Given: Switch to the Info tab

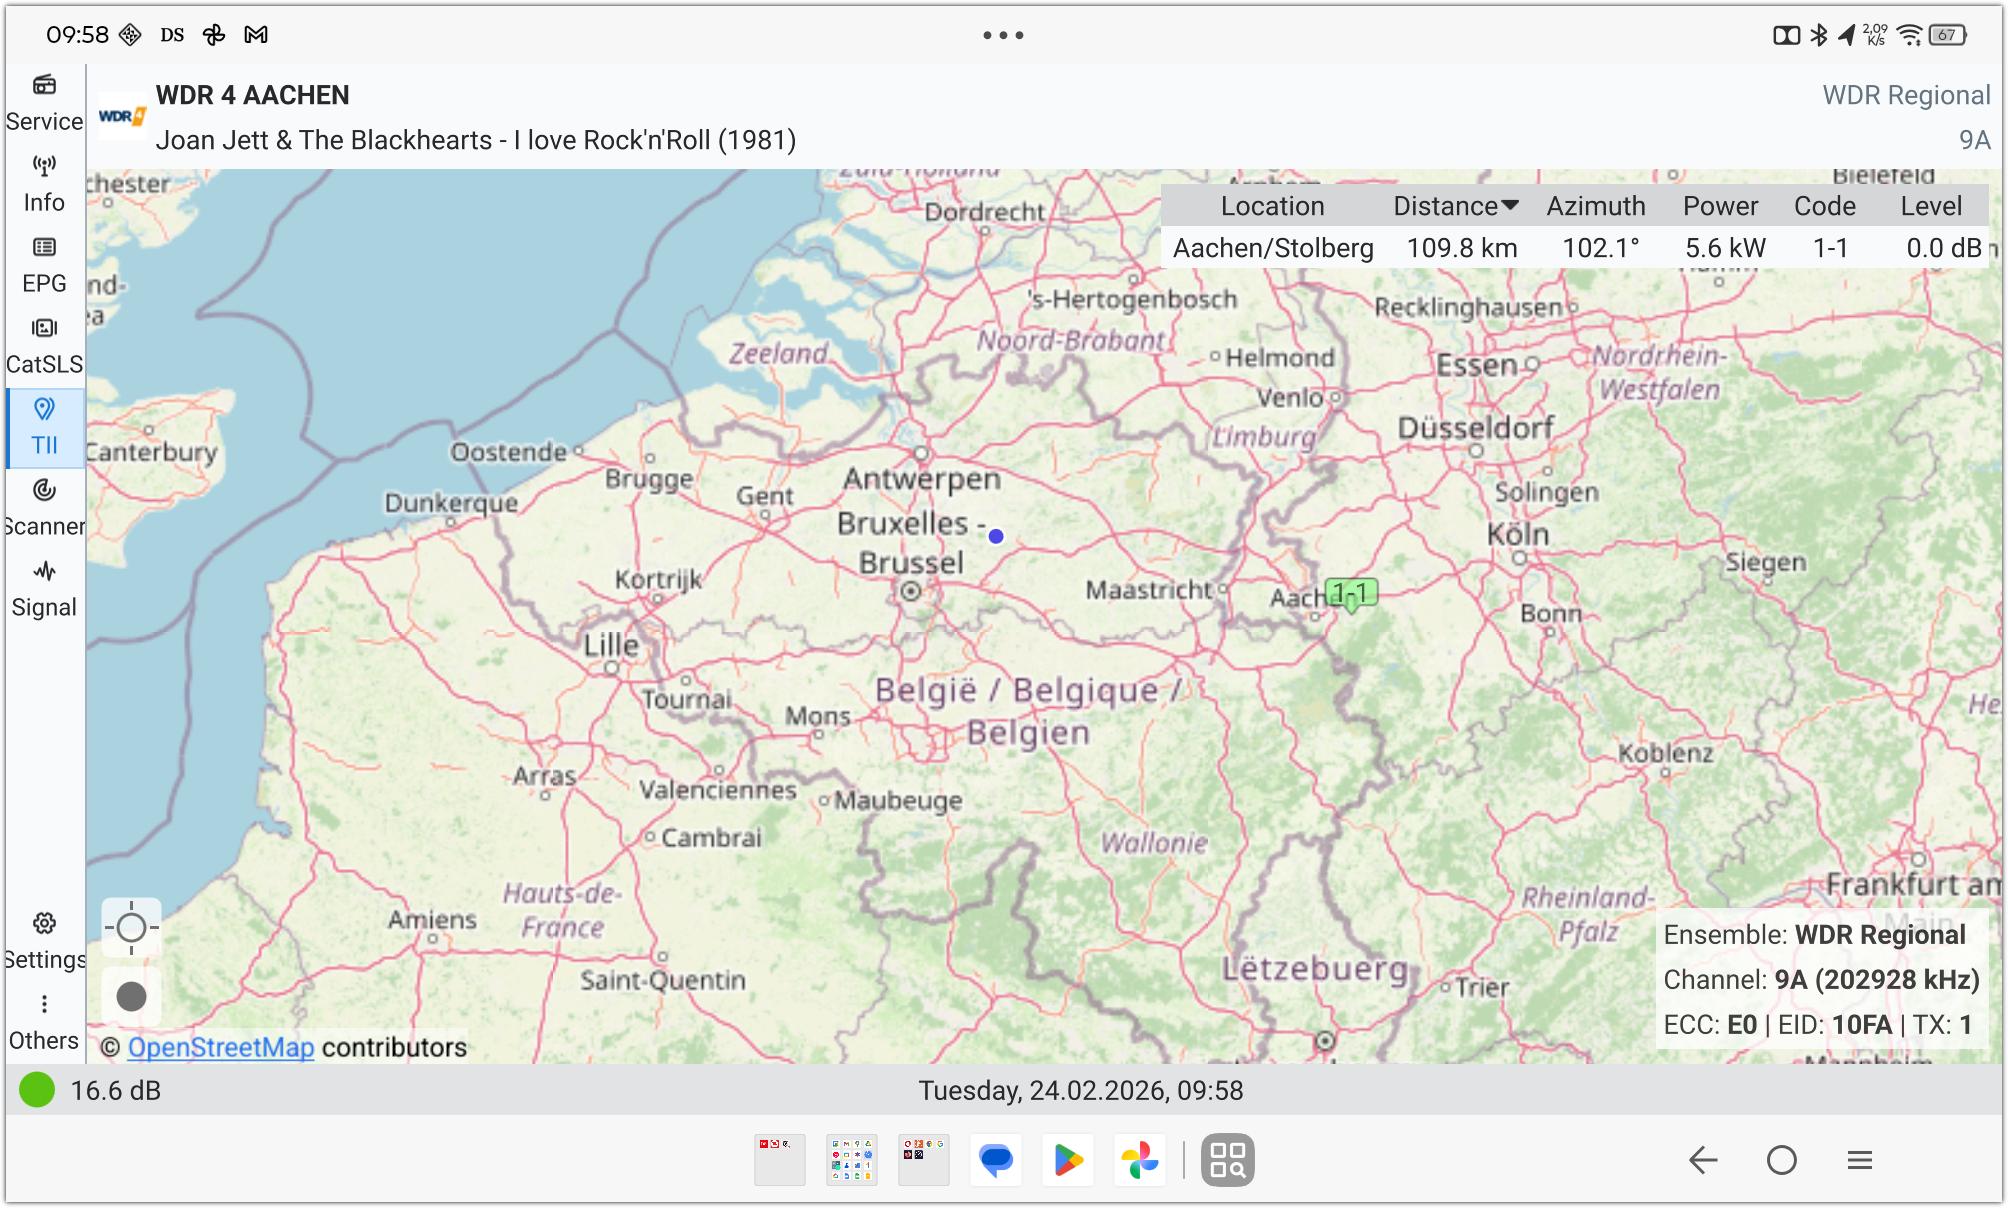Looking at the screenshot, I should point(44,185).
